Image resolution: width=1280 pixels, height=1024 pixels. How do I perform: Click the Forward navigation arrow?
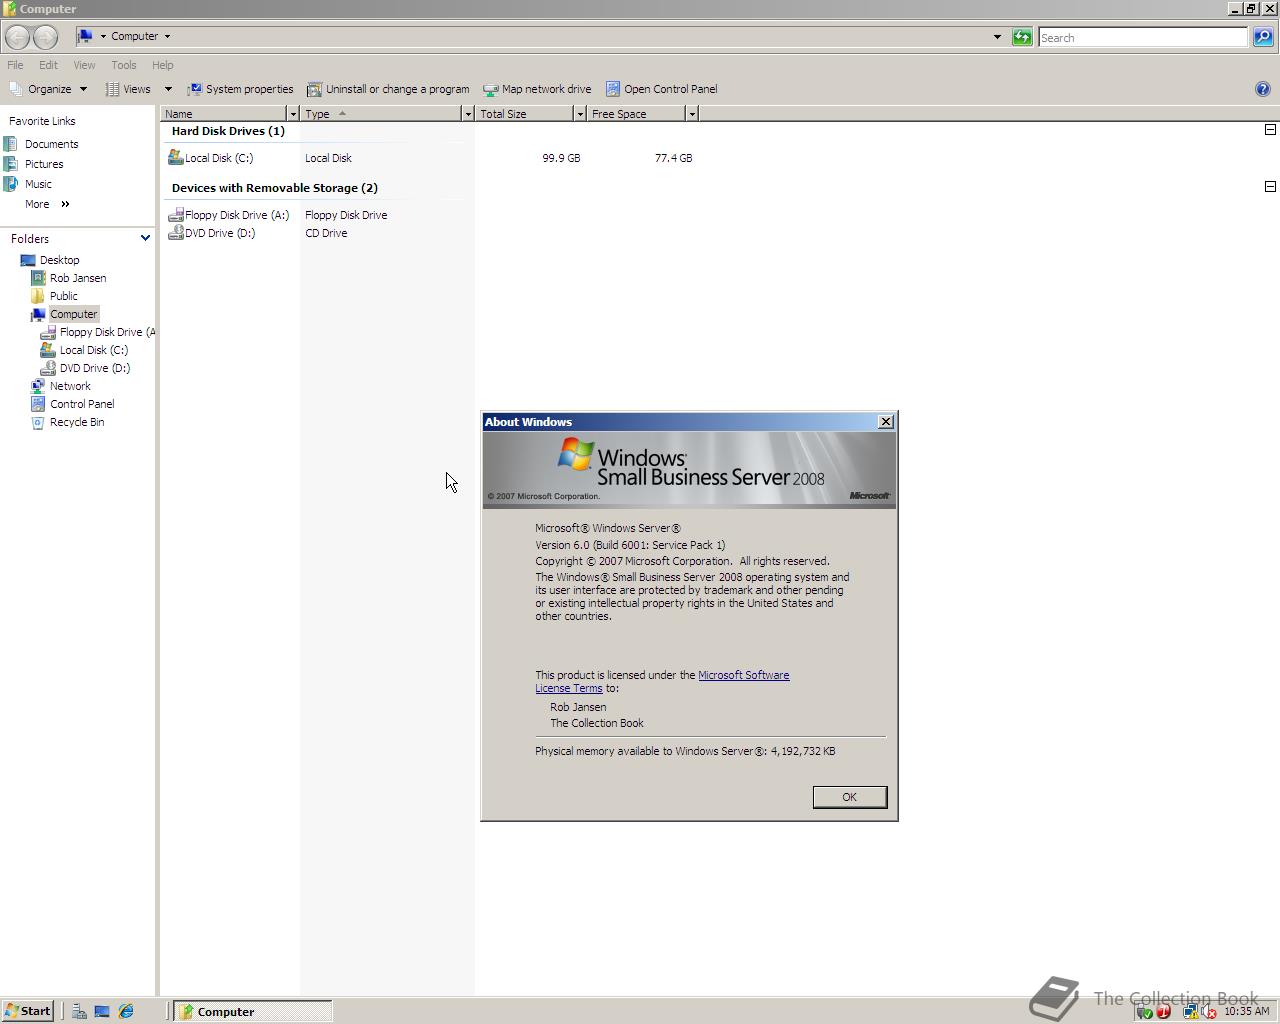[x=45, y=37]
